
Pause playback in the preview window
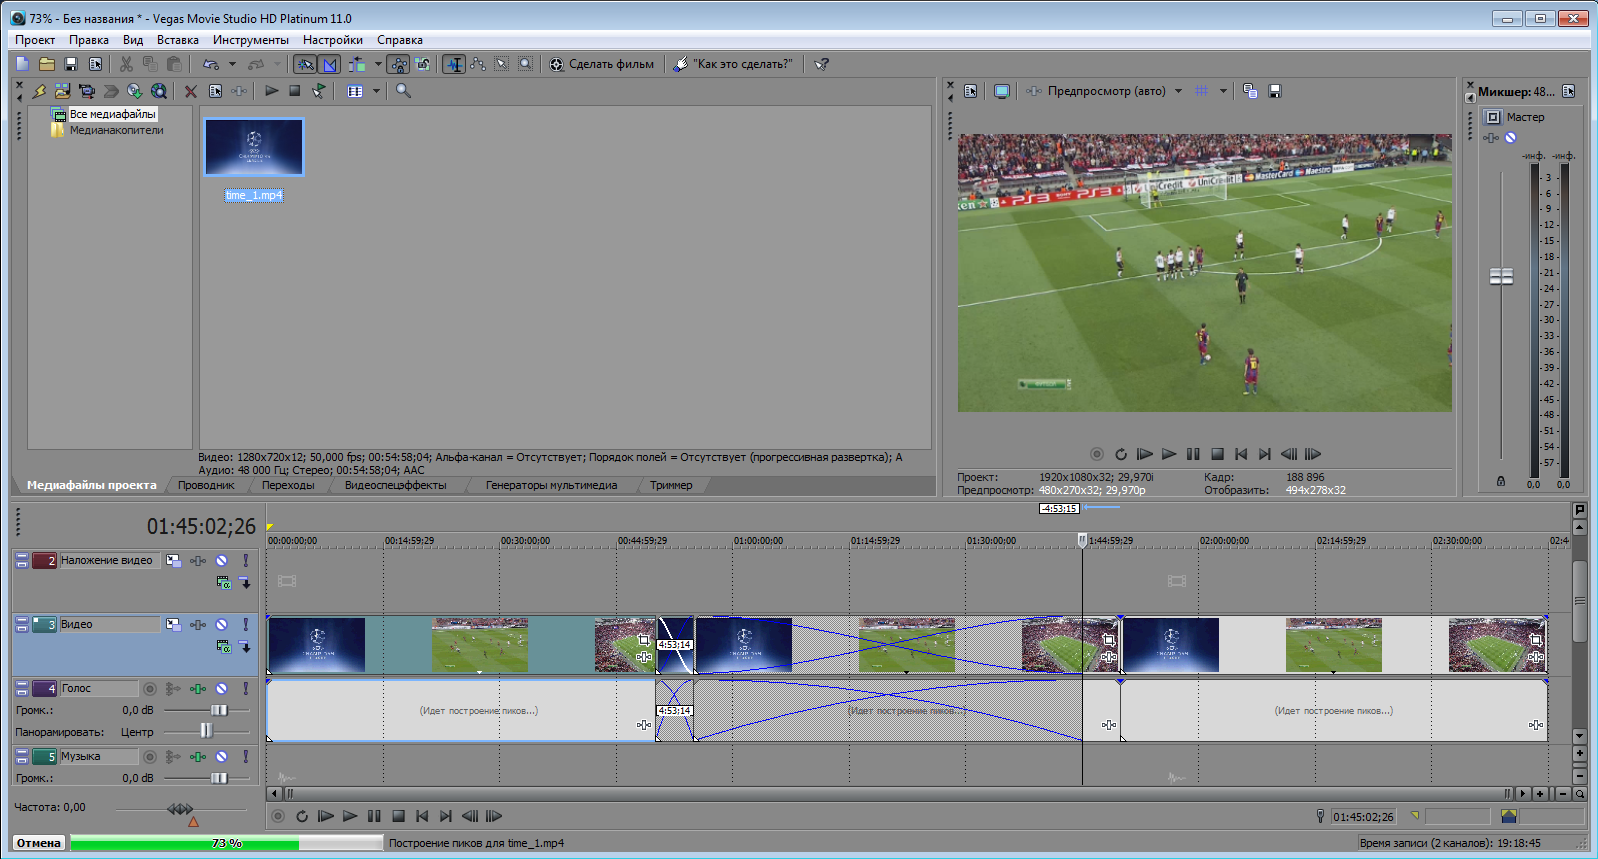(x=1193, y=454)
